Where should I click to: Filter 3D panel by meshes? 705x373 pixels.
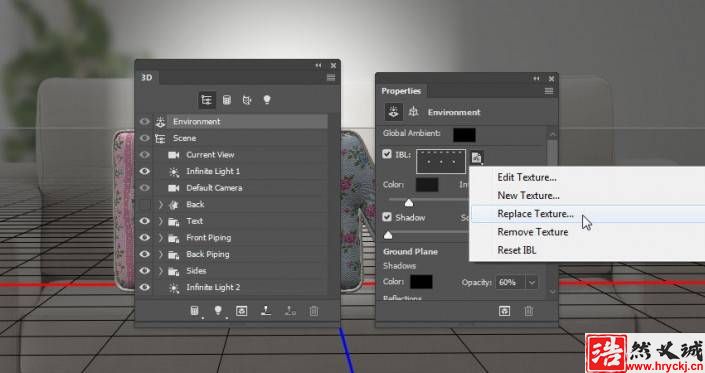coord(227,100)
